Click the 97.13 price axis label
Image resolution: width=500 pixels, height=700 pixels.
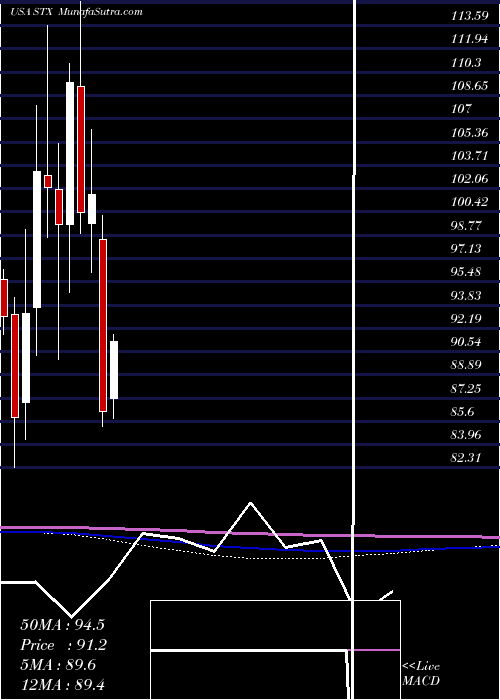pos(467,249)
